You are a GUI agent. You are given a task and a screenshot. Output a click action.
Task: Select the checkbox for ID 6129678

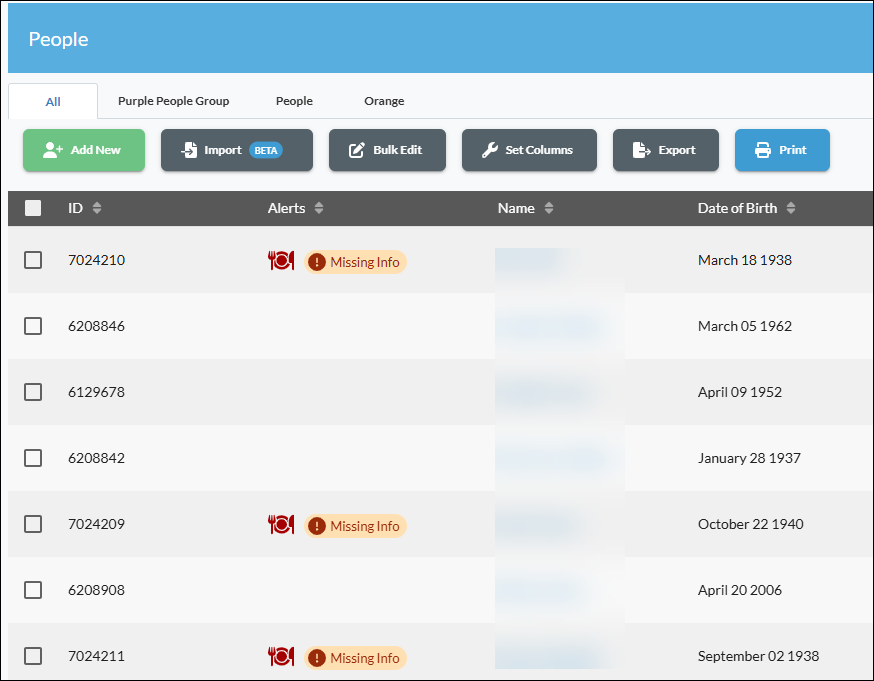point(33,392)
